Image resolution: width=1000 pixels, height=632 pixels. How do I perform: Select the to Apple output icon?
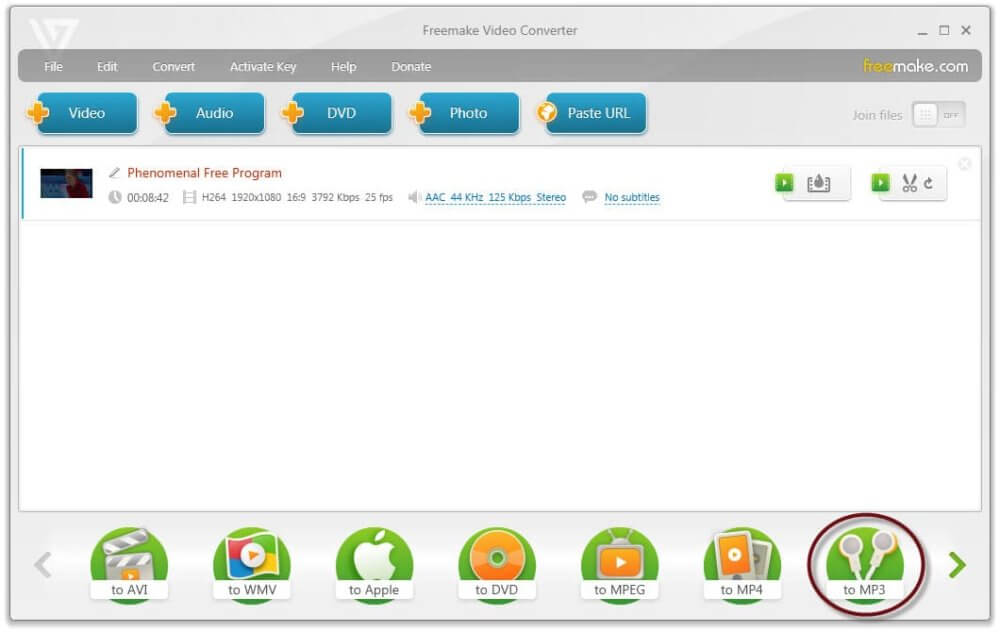point(374,564)
